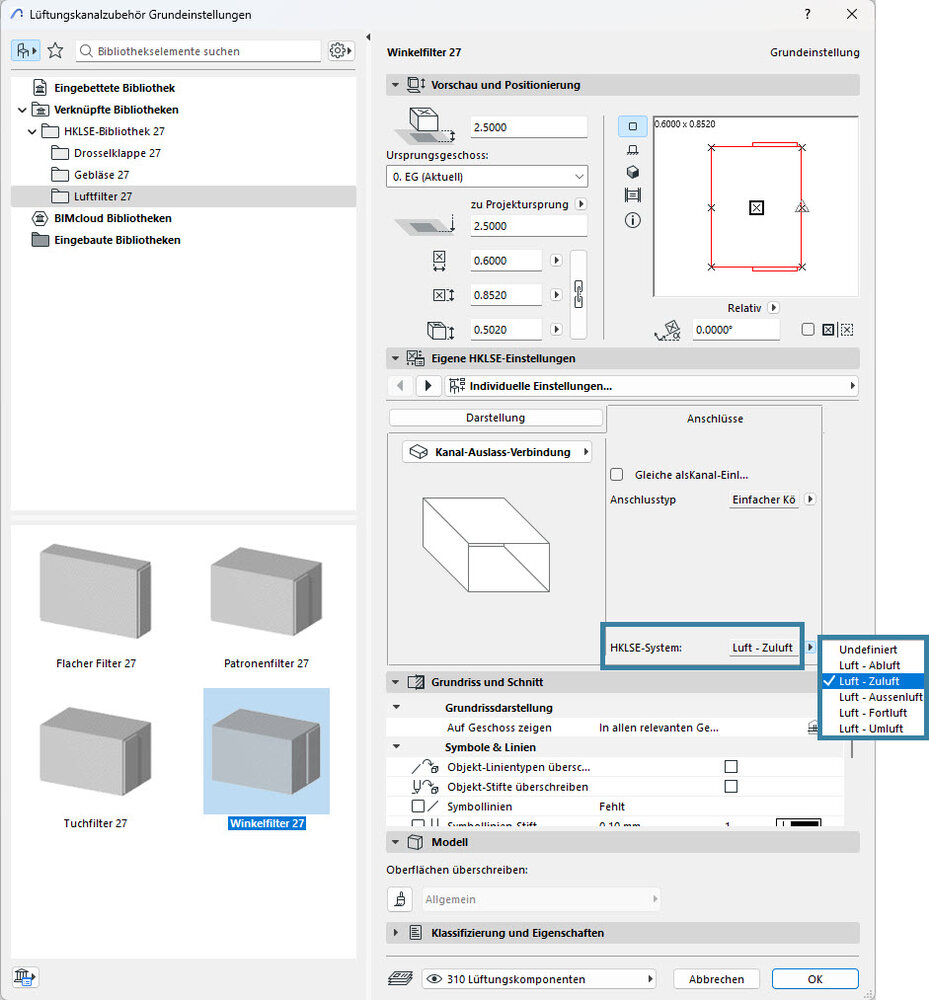This screenshot has width=929, height=1000.
Task: Click the Individuelle Einstellungen page icon
Action: (x=457, y=386)
